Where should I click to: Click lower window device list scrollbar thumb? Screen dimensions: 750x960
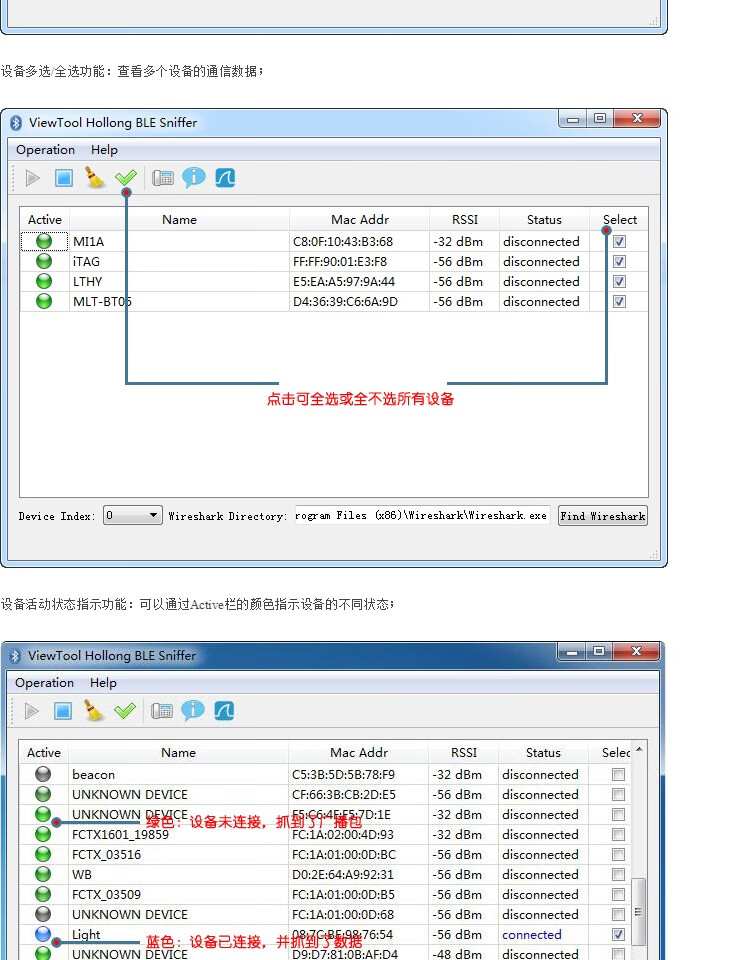639,912
